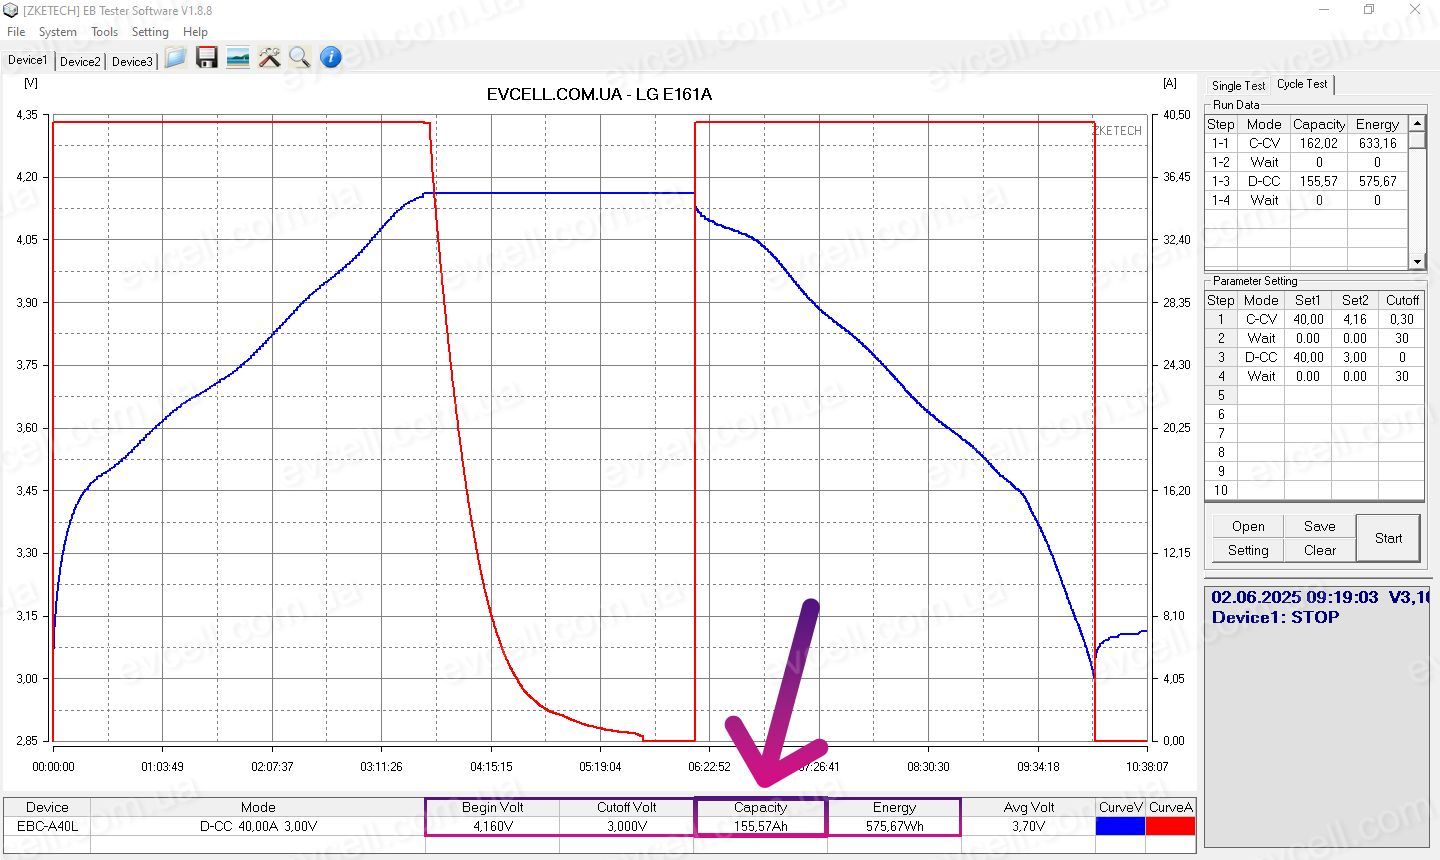
Task: Select empty parameter step row 5
Action: 1315,395
